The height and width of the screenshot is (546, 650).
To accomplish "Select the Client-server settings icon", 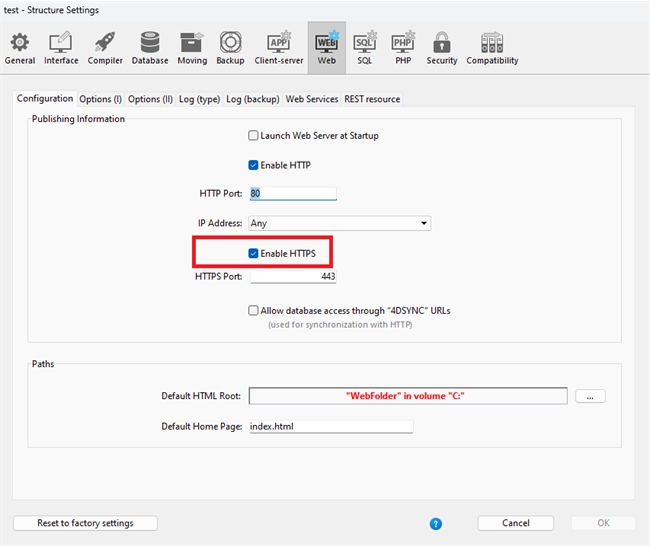I will coord(279,46).
